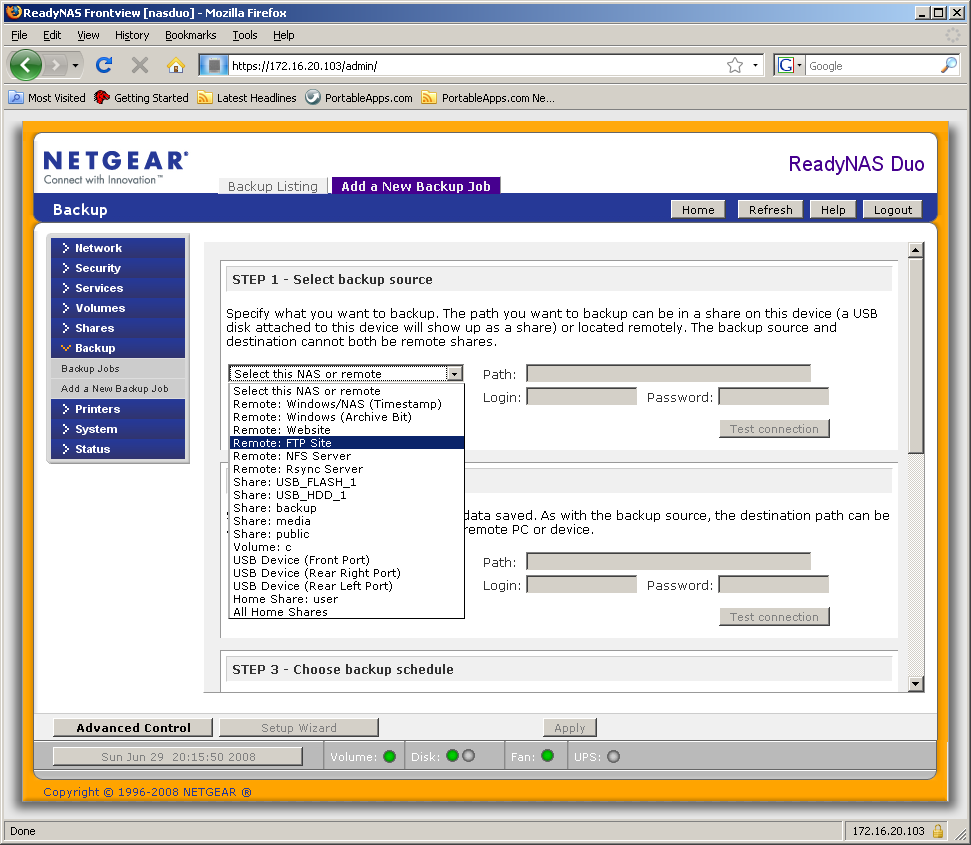This screenshot has width=971, height=845.
Task: Click the search magnifier icon
Action: 949,65
